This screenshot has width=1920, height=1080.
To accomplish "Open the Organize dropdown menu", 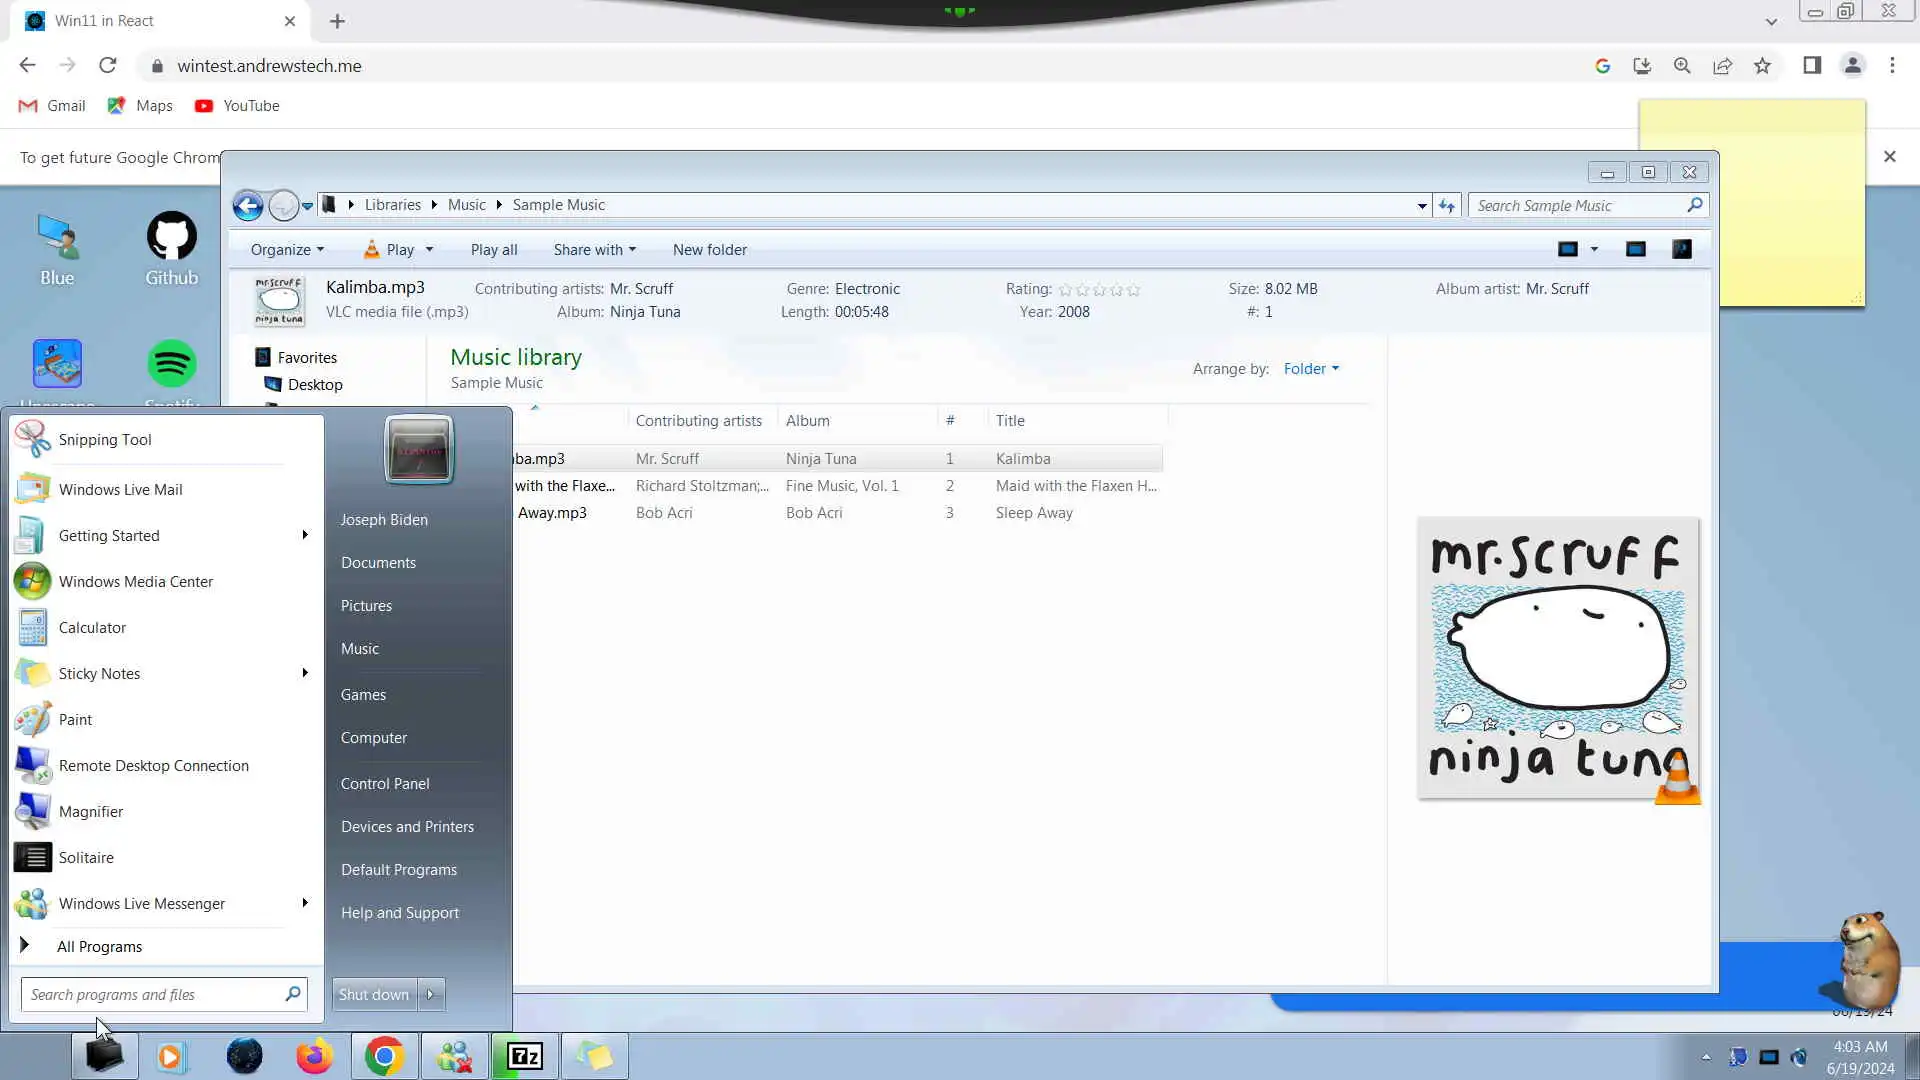I will [x=286, y=250].
